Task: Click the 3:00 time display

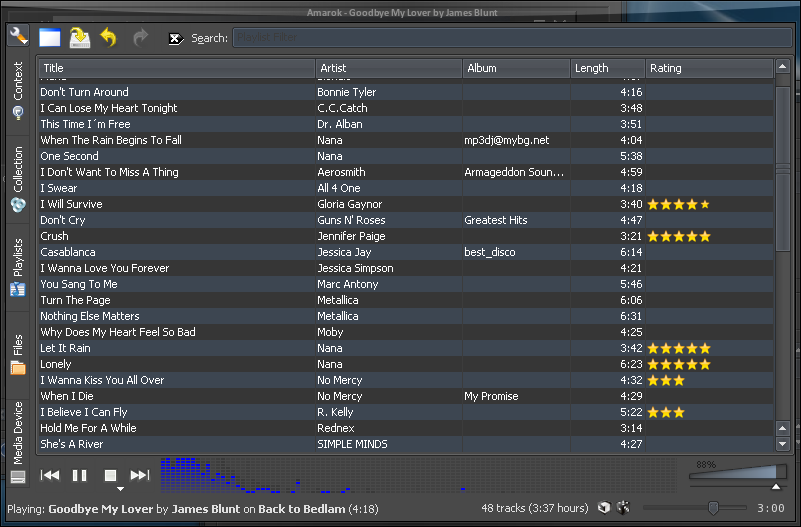Action: (x=770, y=508)
